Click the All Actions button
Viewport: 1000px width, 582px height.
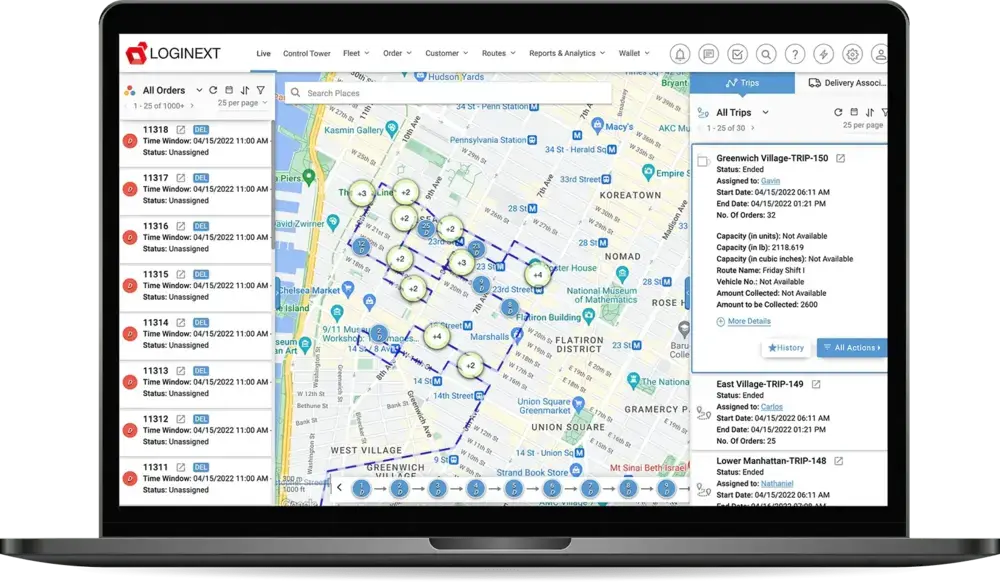pyautogui.click(x=851, y=348)
